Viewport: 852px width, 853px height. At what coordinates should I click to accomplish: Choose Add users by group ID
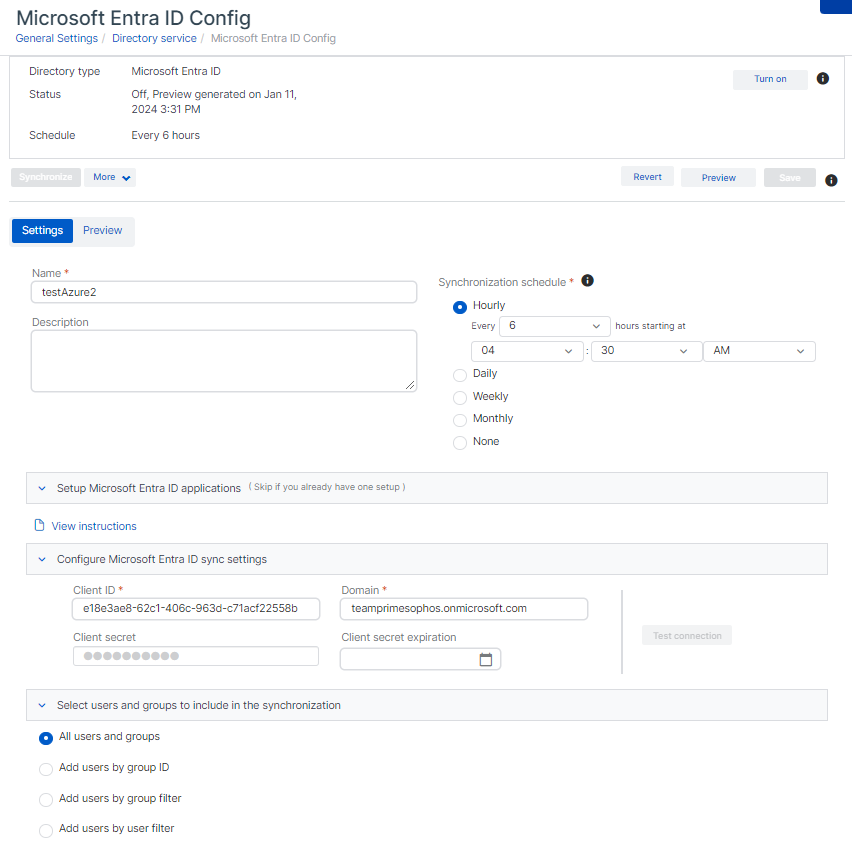46,769
